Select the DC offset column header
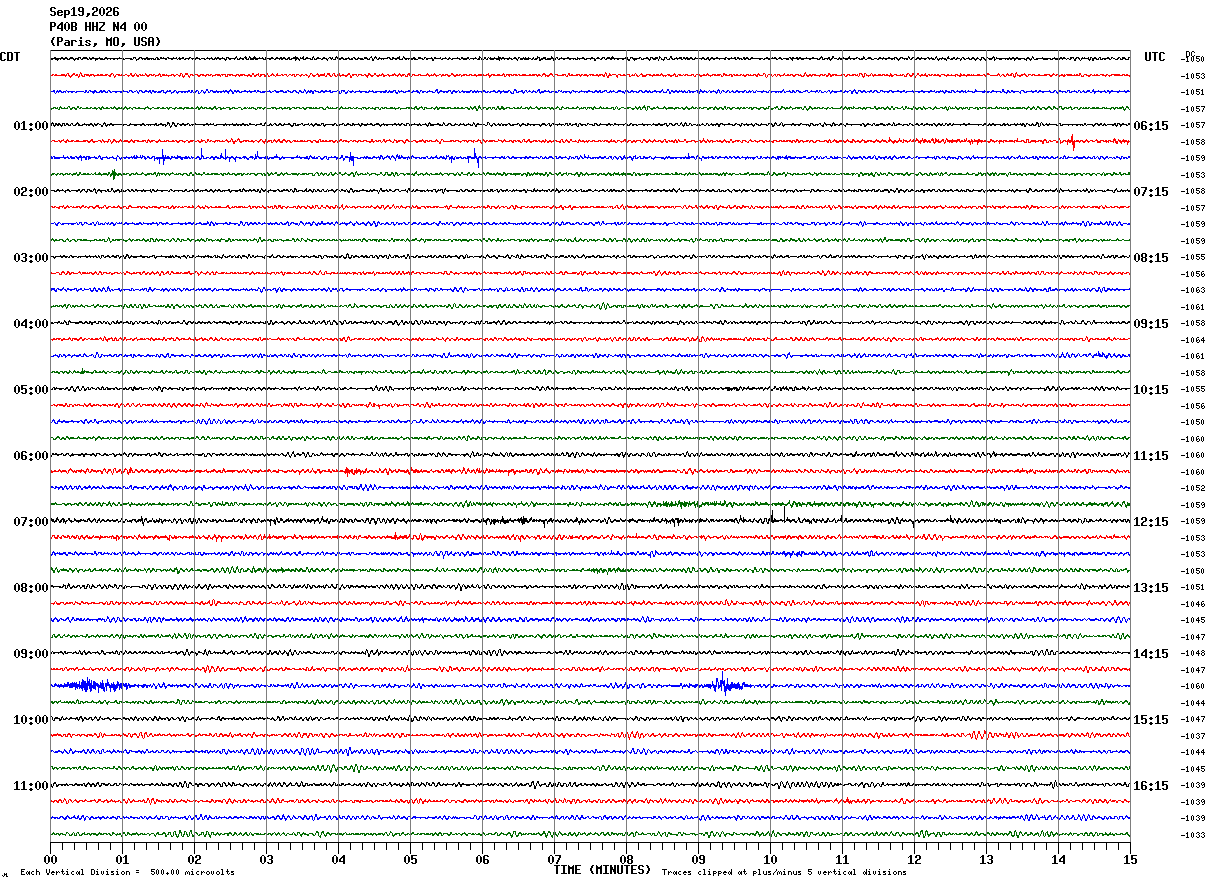 1190,55
